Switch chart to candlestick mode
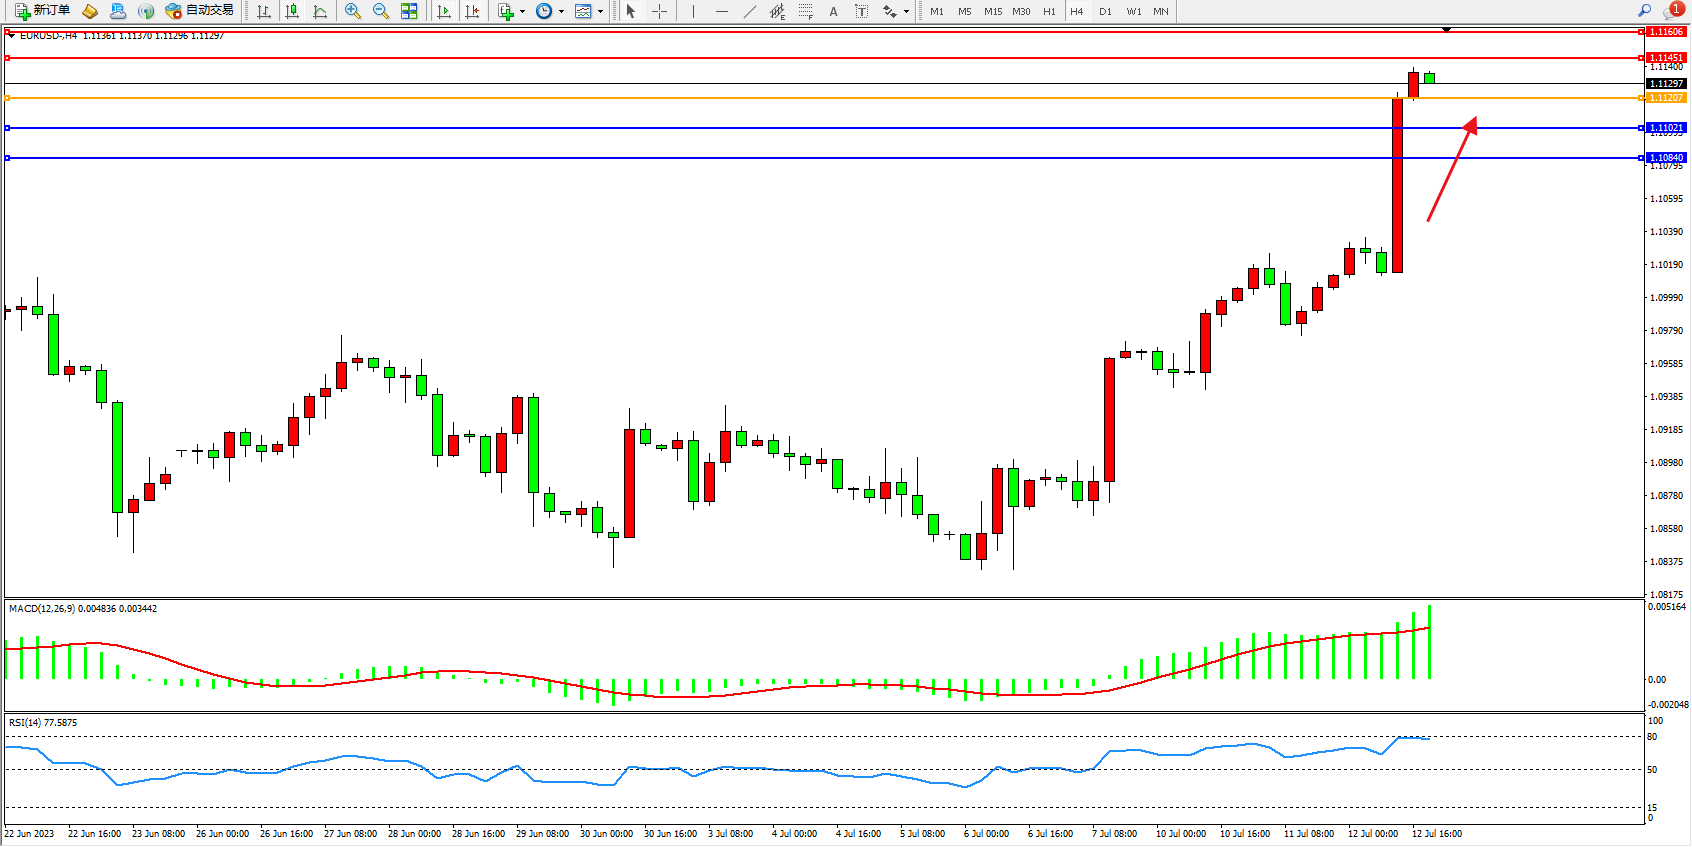This screenshot has height=847, width=1692. coord(292,11)
